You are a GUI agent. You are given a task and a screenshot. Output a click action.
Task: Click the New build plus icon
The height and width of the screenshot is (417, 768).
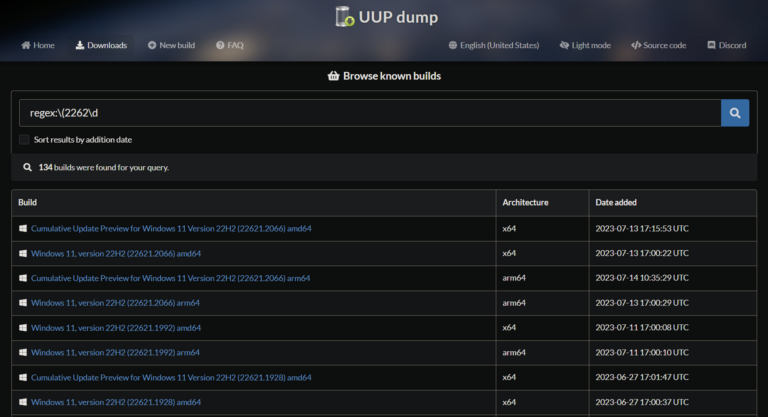[x=152, y=45]
